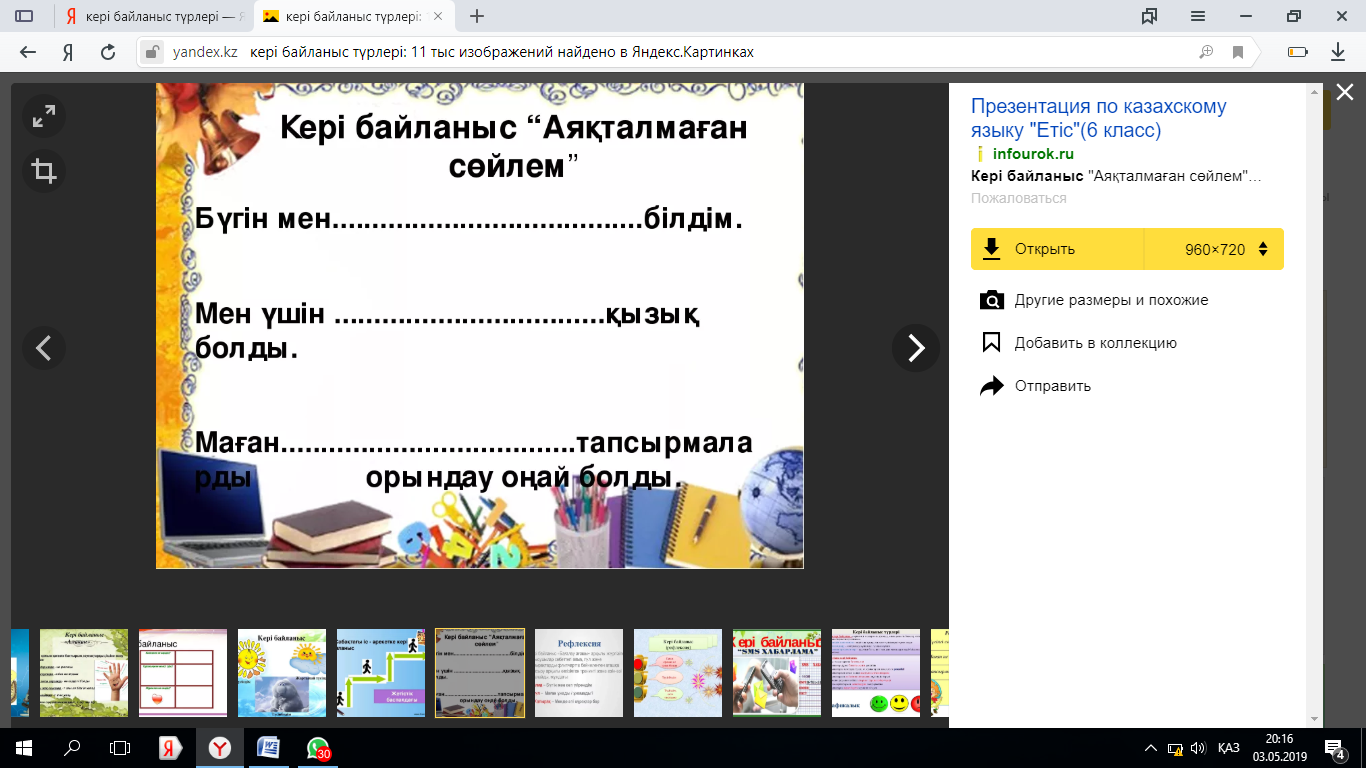
Task: Click 'Добавить в коллекцию'
Action: click(1078, 343)
